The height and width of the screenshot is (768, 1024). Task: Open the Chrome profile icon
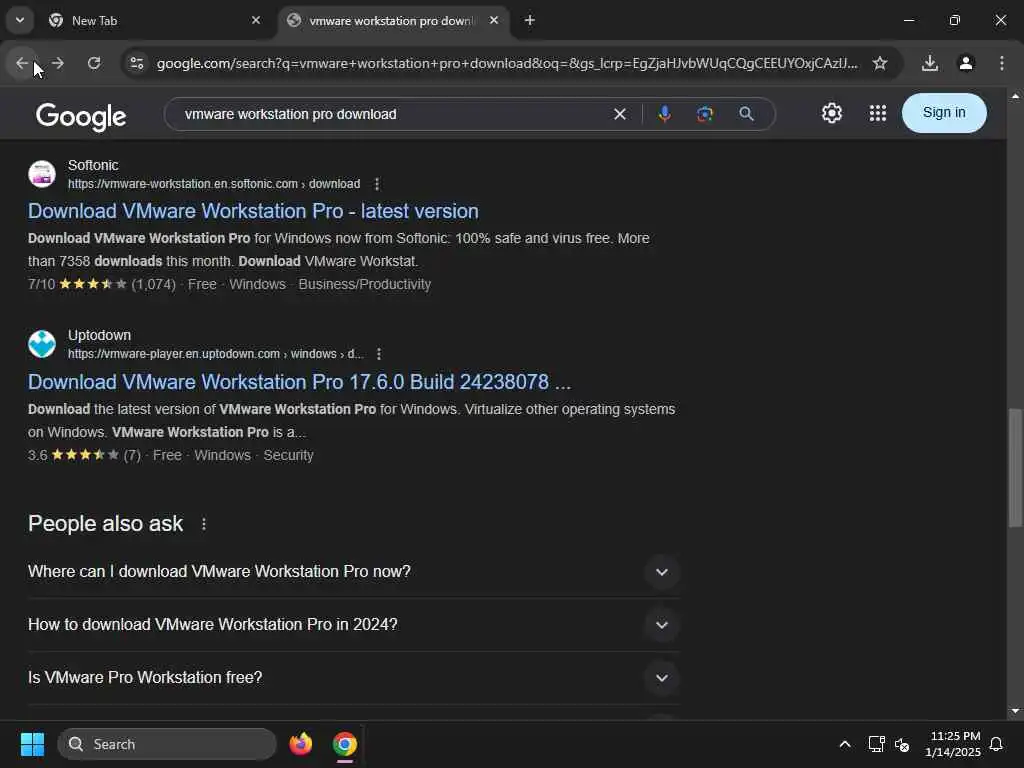(x=966, y=63)
